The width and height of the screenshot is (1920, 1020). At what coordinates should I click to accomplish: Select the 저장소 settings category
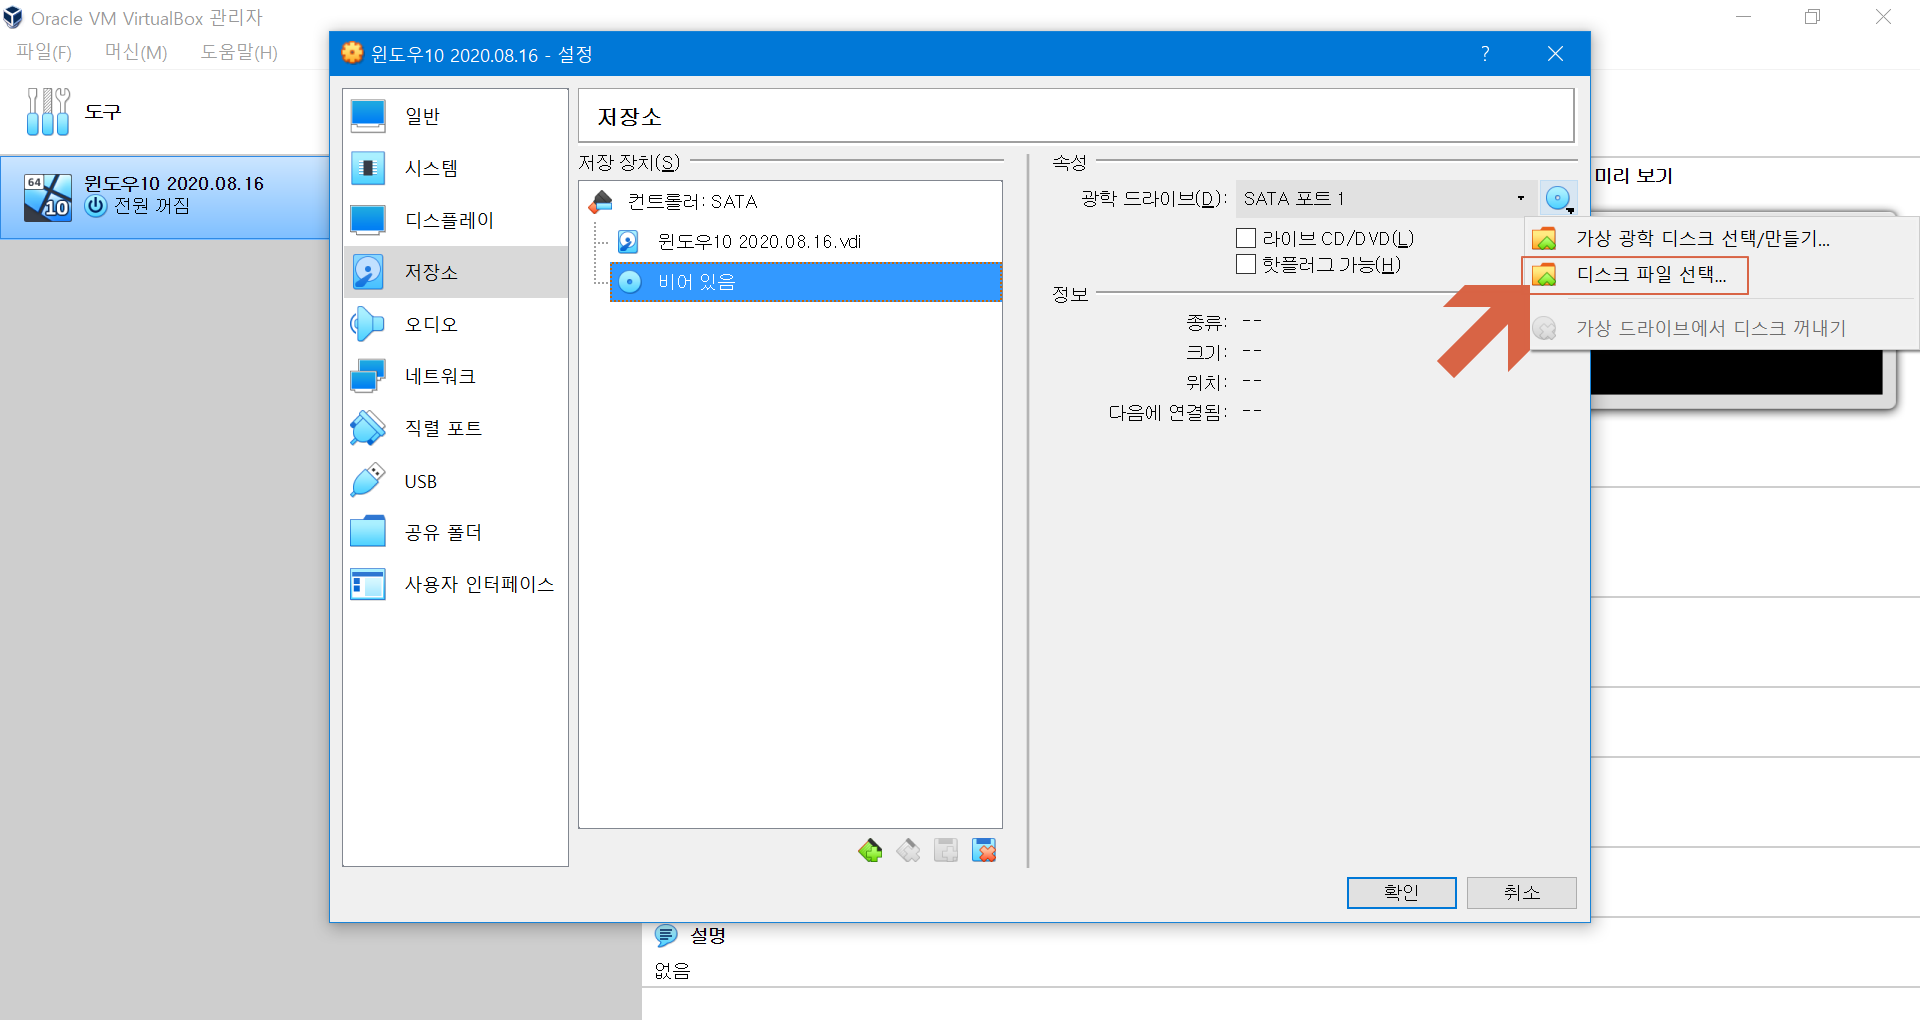coord(455,272)
